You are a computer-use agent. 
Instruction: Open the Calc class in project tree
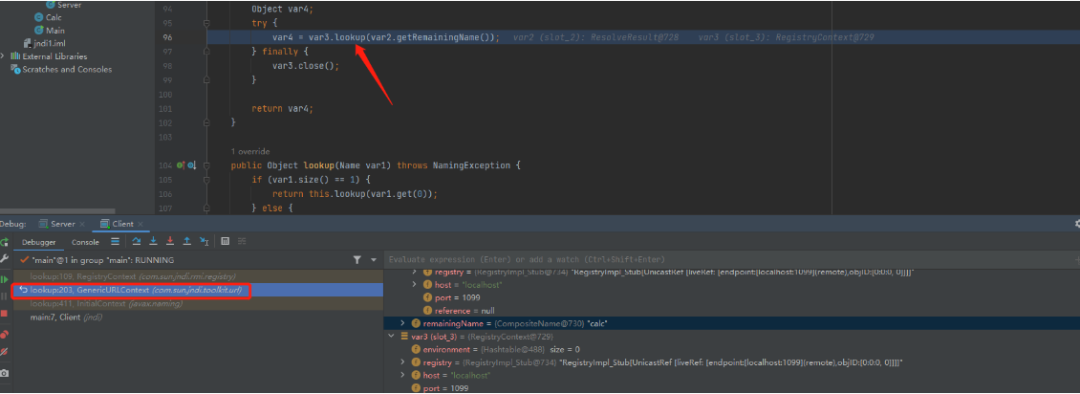(x=48, y=17)
